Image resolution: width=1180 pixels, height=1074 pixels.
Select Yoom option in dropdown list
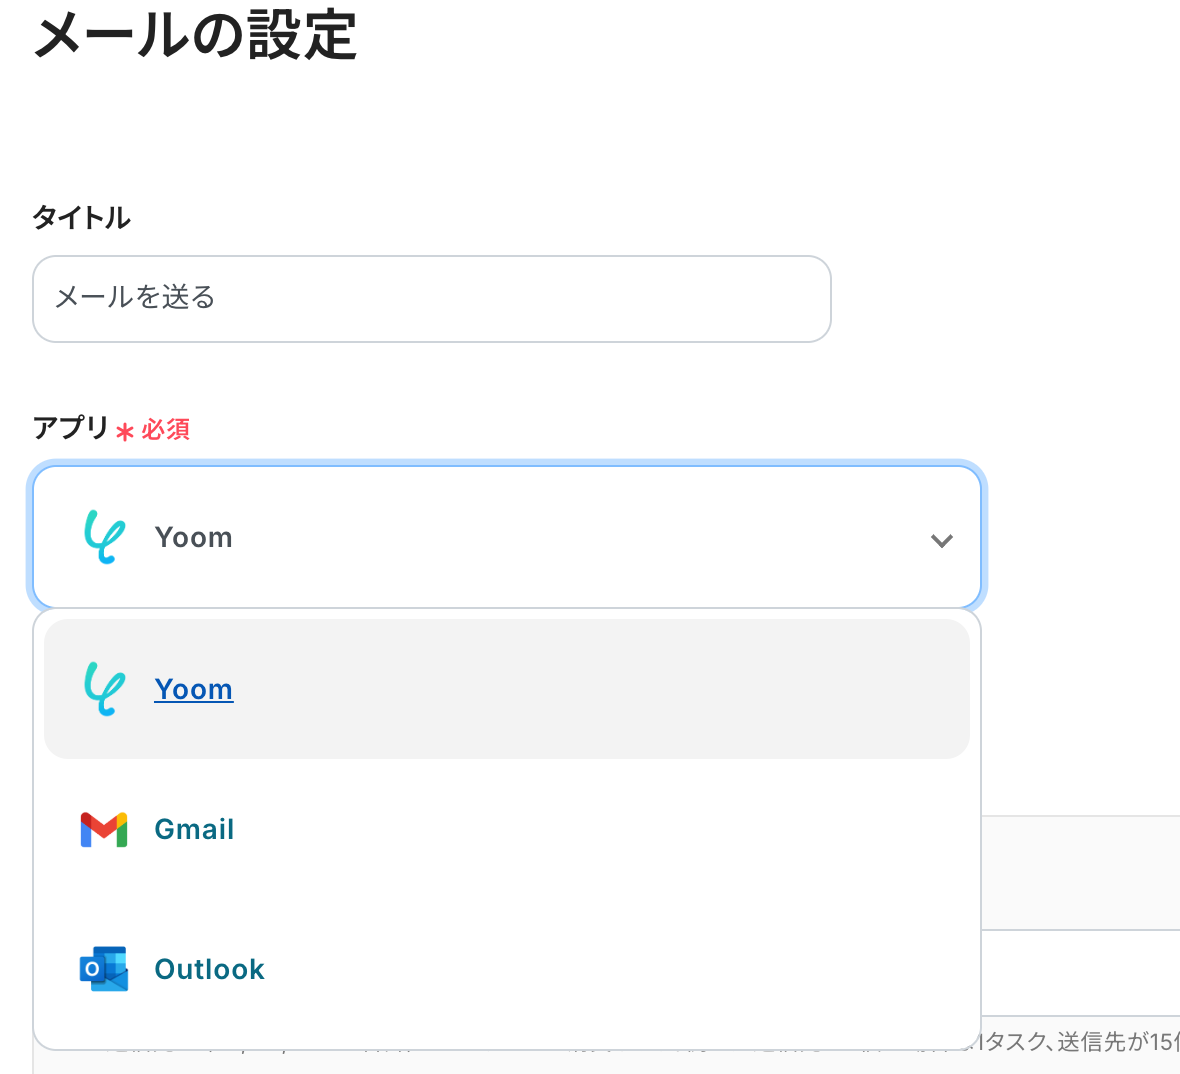[x=506, y=689]
